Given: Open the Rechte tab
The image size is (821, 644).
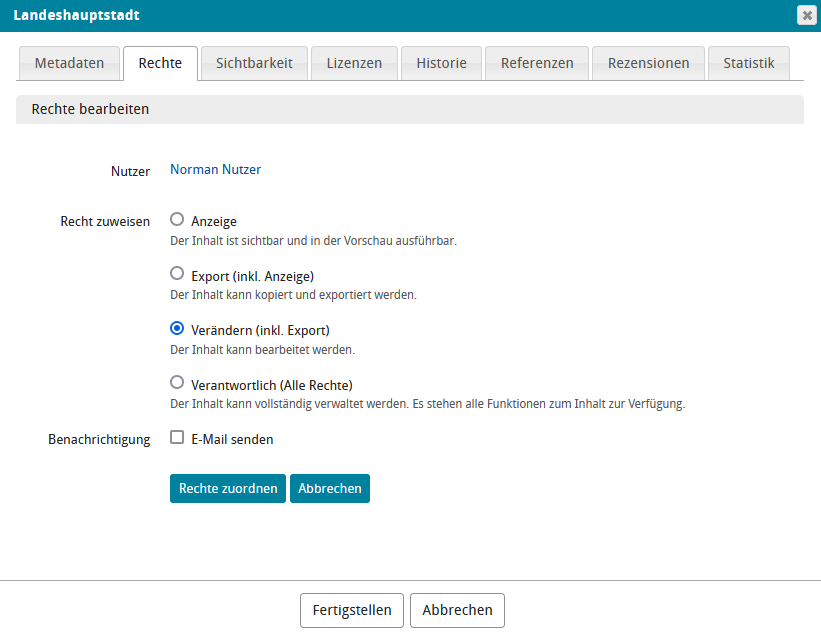Looking at the screenshot, I should click(x=160, y=63).
